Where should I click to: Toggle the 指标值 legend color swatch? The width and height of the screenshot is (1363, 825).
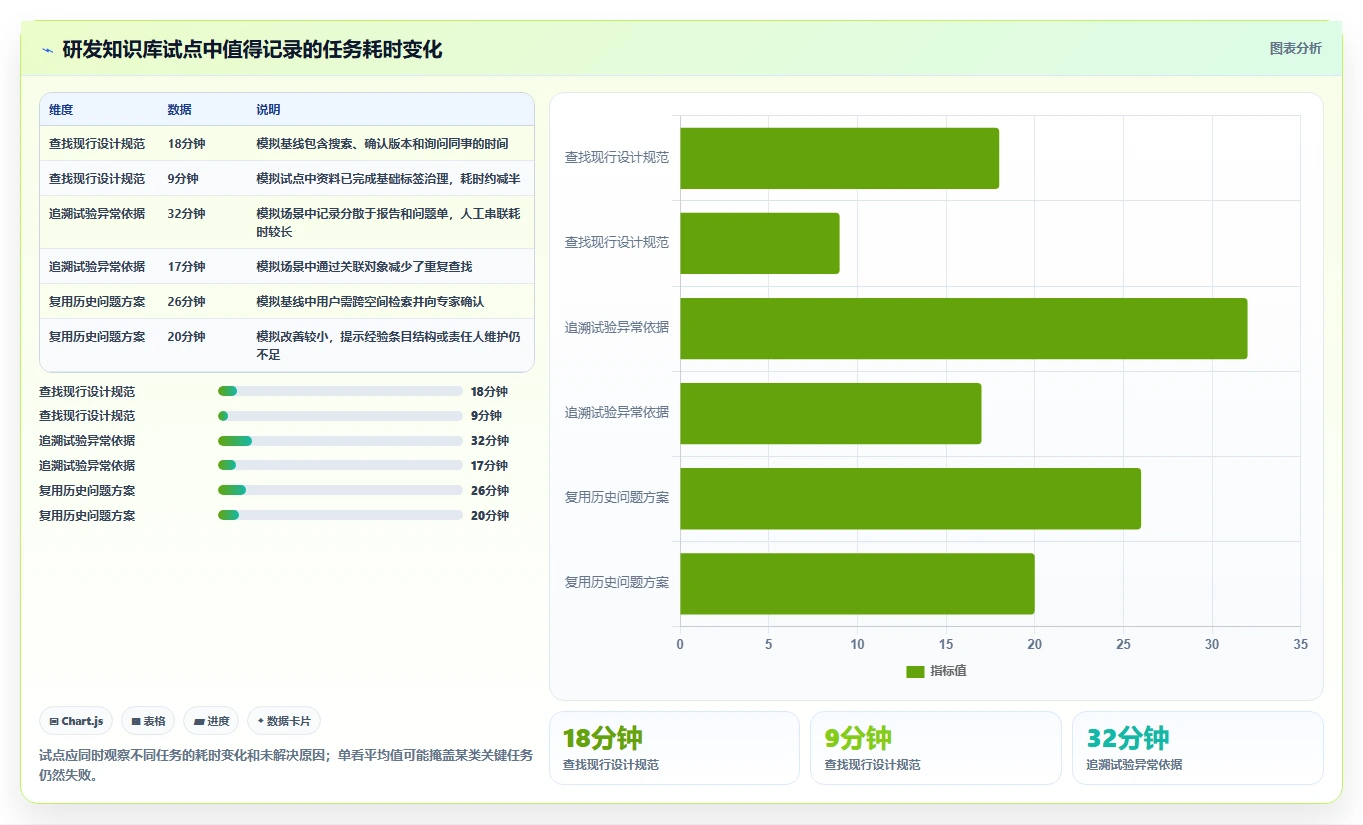pyautogui.click(x=915, y=672)
